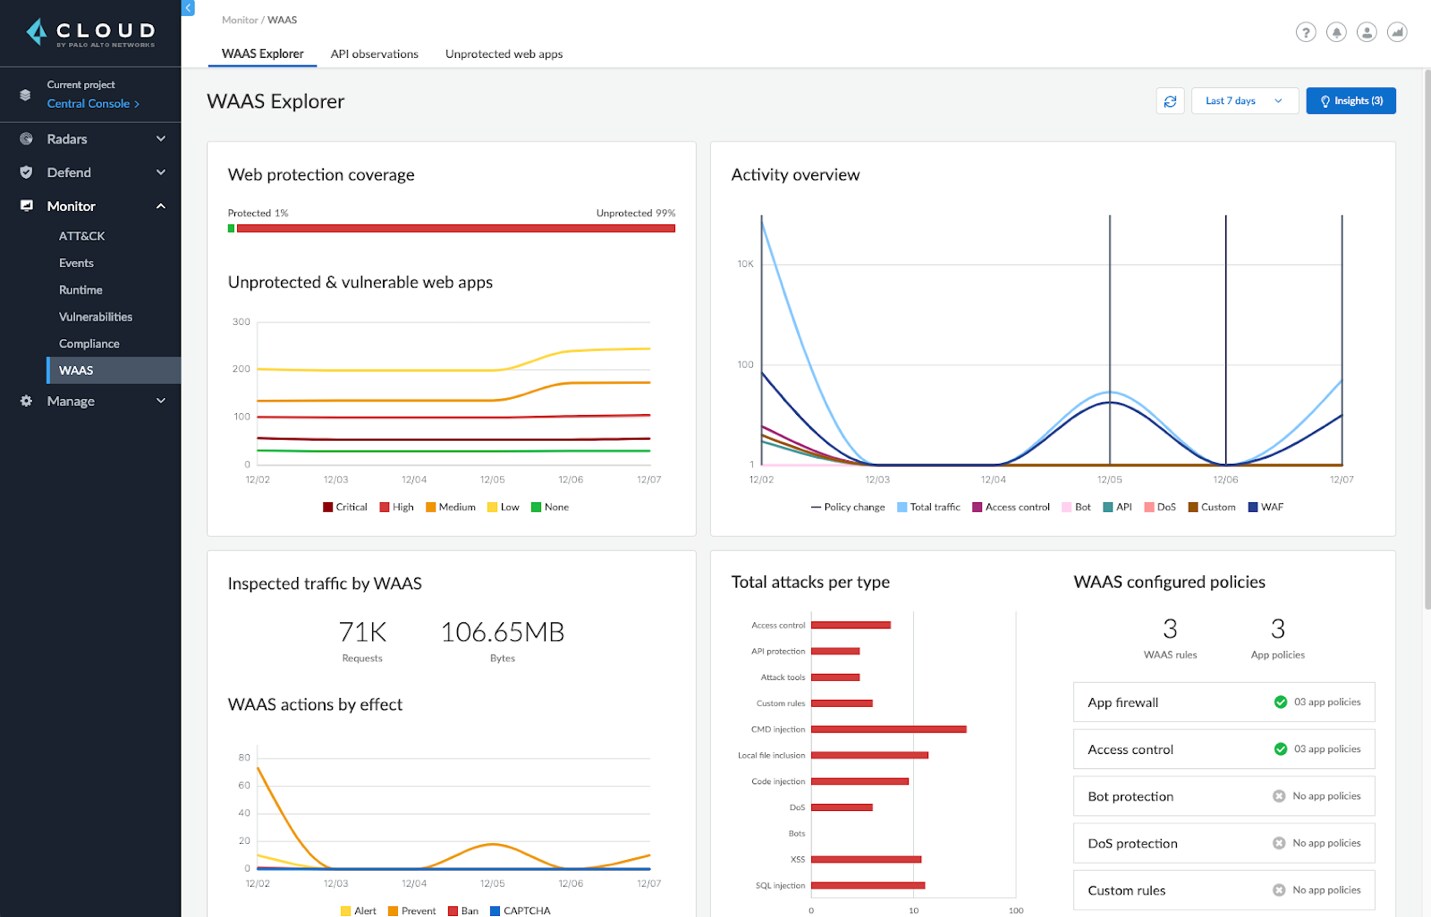Toggle the CAPTCHA legend entry
Viewport: 1431px width, 917px height.
coord(520,911)
